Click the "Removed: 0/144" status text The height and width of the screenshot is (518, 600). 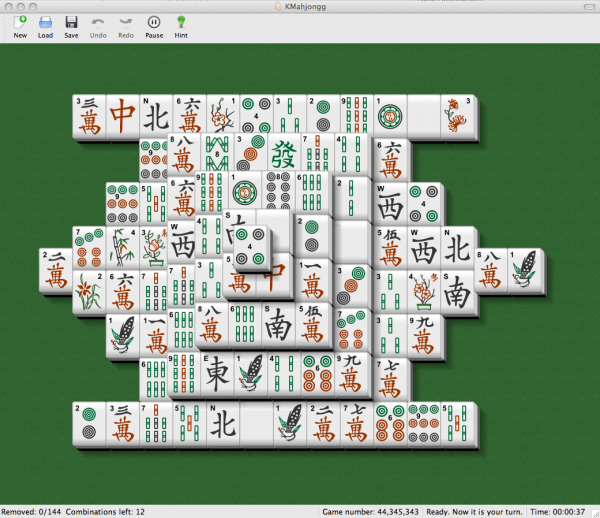31,512
